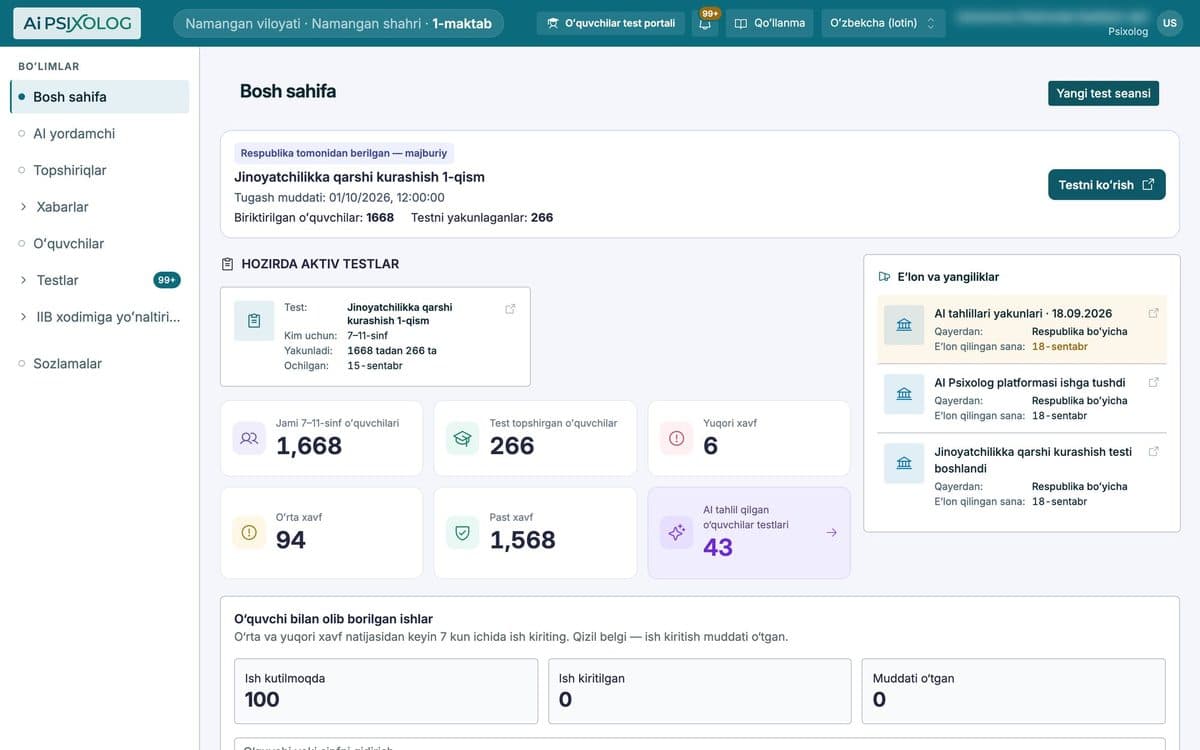Click clipboard icon in active test card

254,320
